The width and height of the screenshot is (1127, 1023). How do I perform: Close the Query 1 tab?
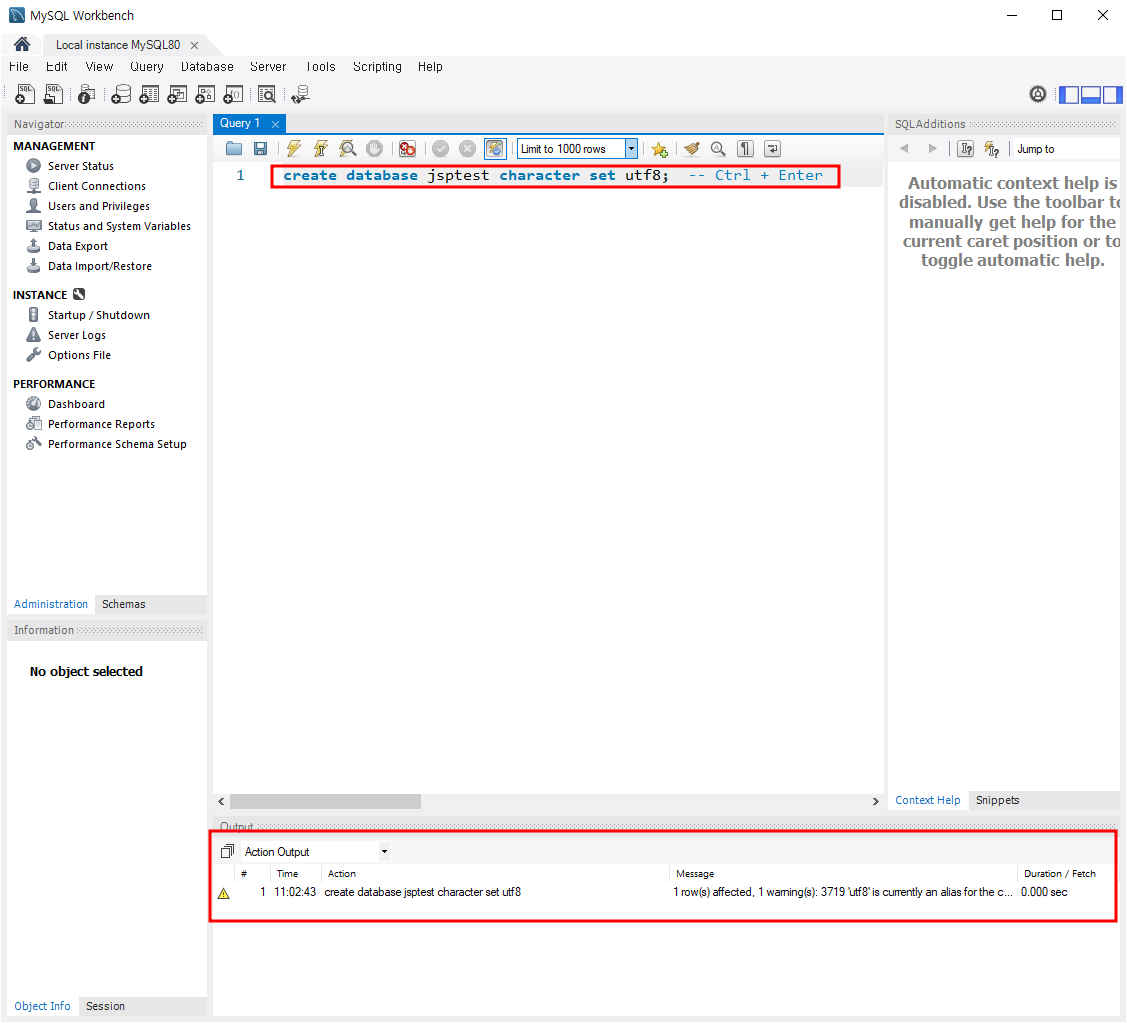click(275, 124)
